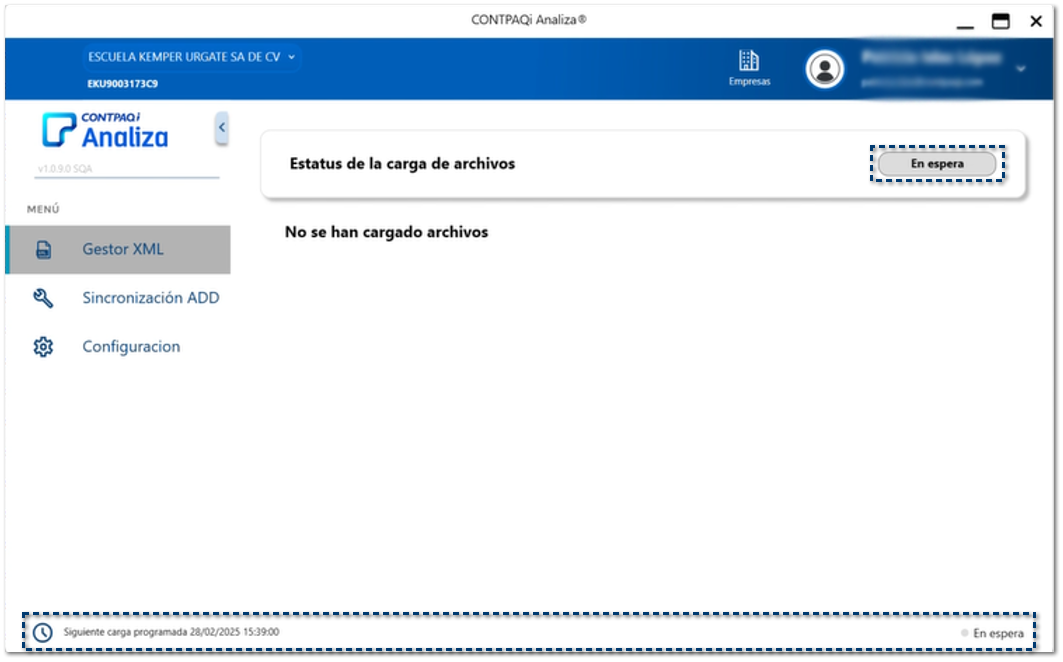Image resolution: width=1063 pixels, height=662 pixels.
Task: Collapse the sidebar with the chevron button
Action: [x=222, y=128]
